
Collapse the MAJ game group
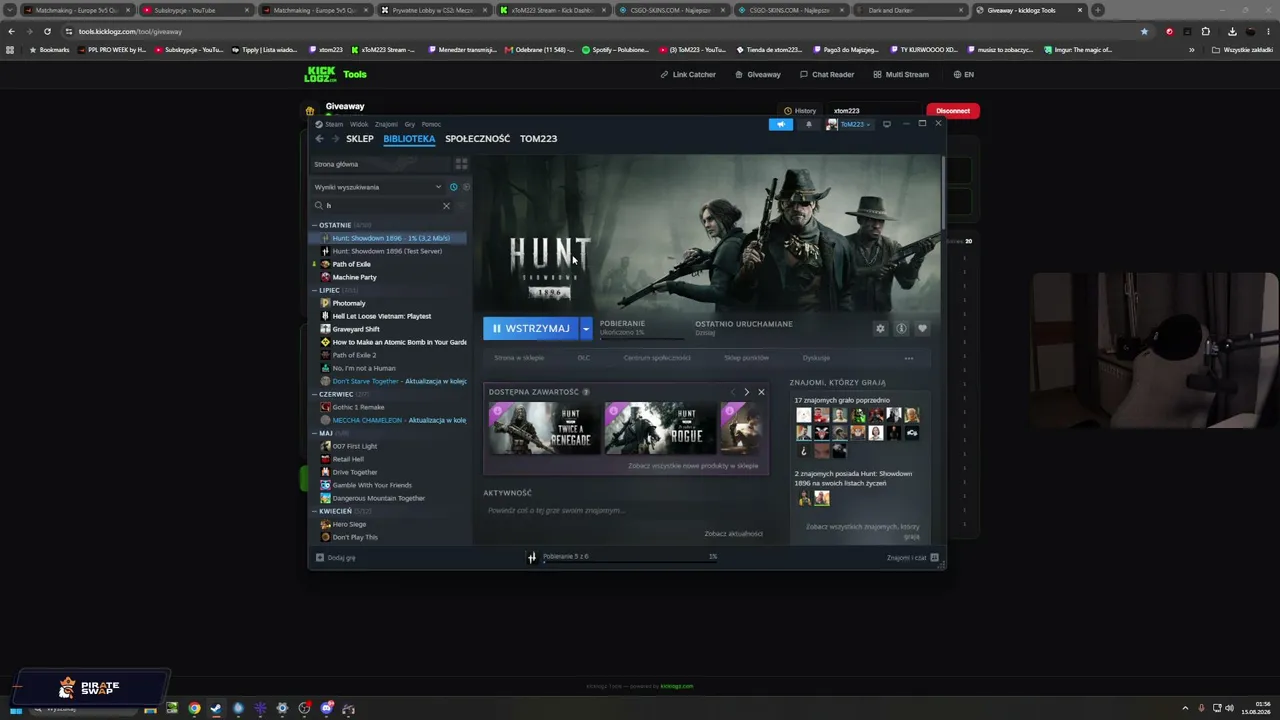pyautogui.click(x=326, y=433)
